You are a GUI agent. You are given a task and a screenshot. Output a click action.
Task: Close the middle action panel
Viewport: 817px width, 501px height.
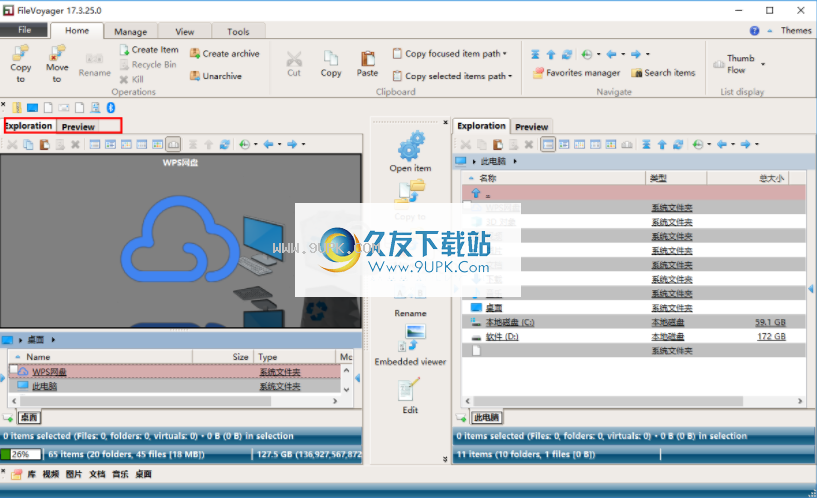(x=445, y=122)
